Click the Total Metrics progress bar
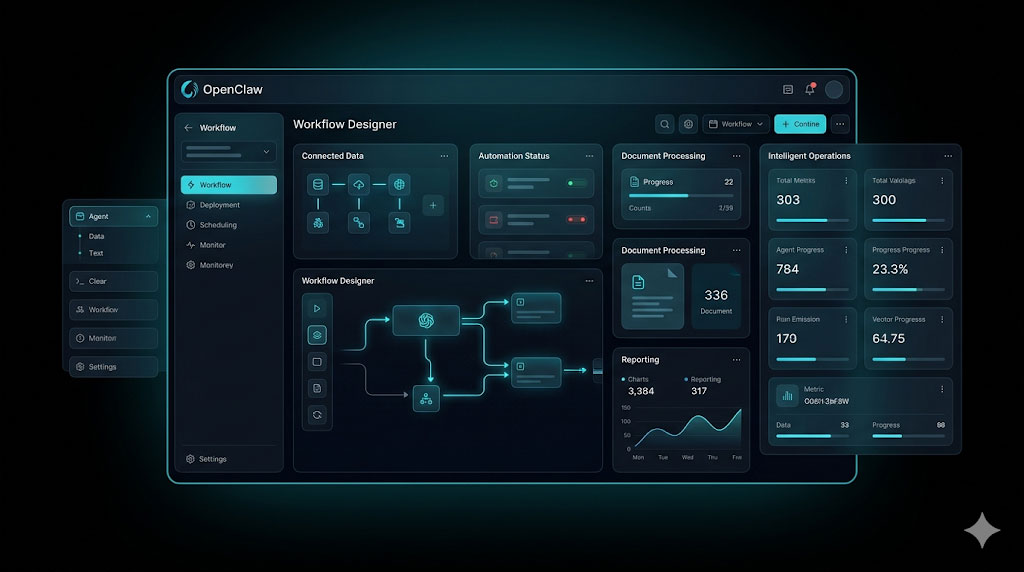 click(815, 220)
